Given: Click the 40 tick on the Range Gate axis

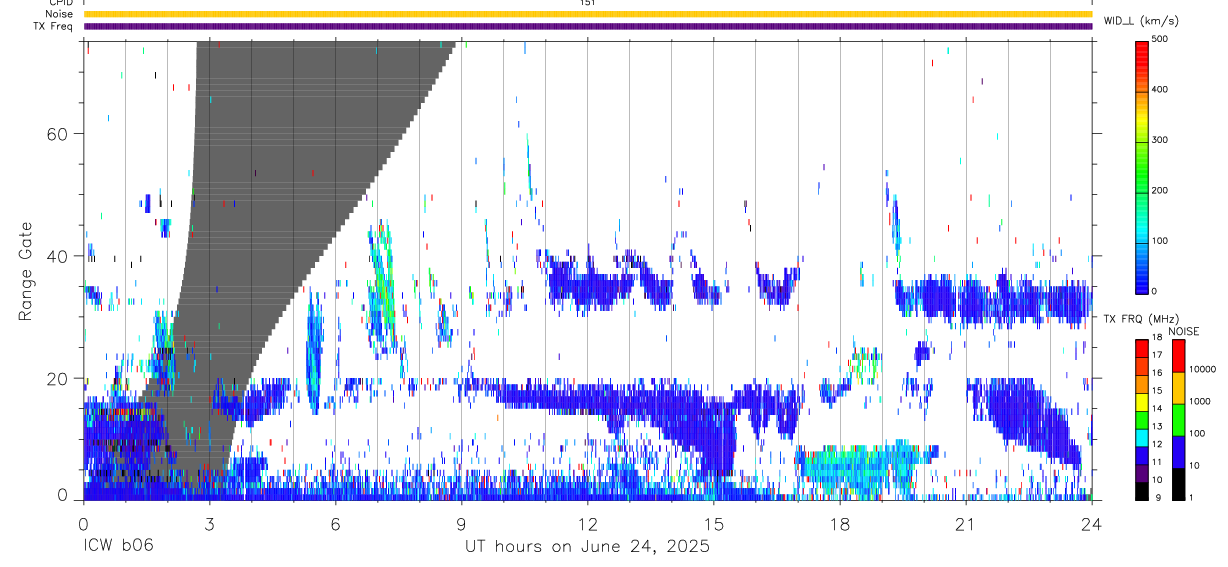Looking at the screenshot, I should click(56, 256).
